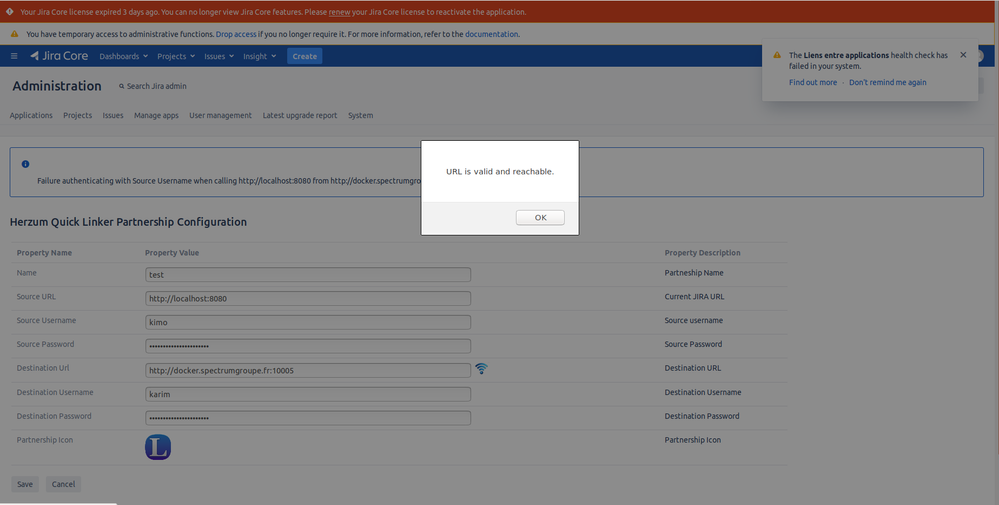Viewport: 999px width, 505px height.
Task: Click the Create button
Action: [x=305, y=56]
